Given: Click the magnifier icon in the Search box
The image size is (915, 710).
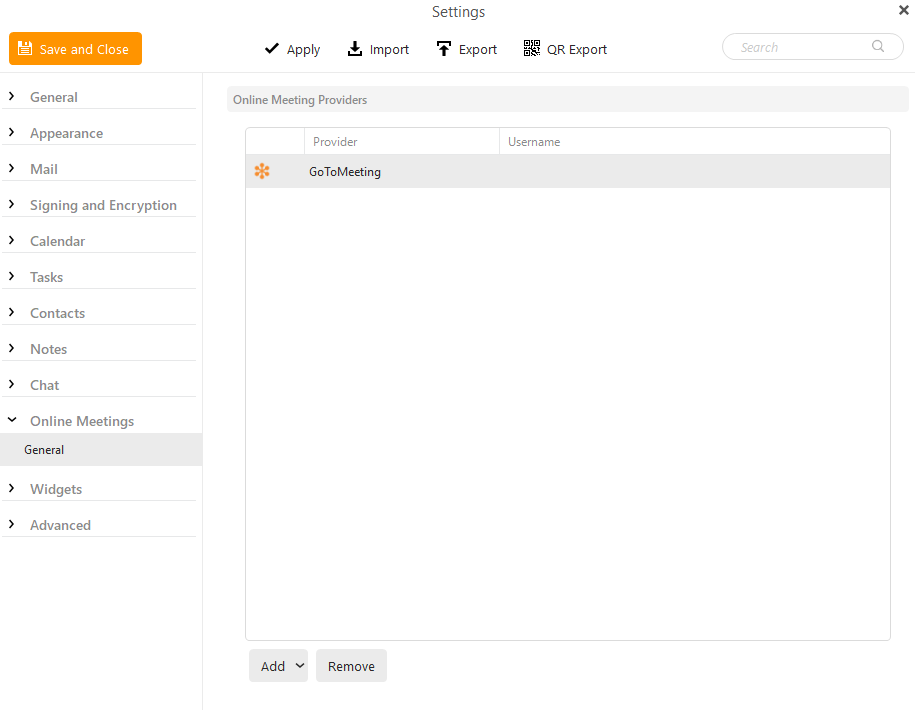Looking at the screenshot, I should click(878, 46).
